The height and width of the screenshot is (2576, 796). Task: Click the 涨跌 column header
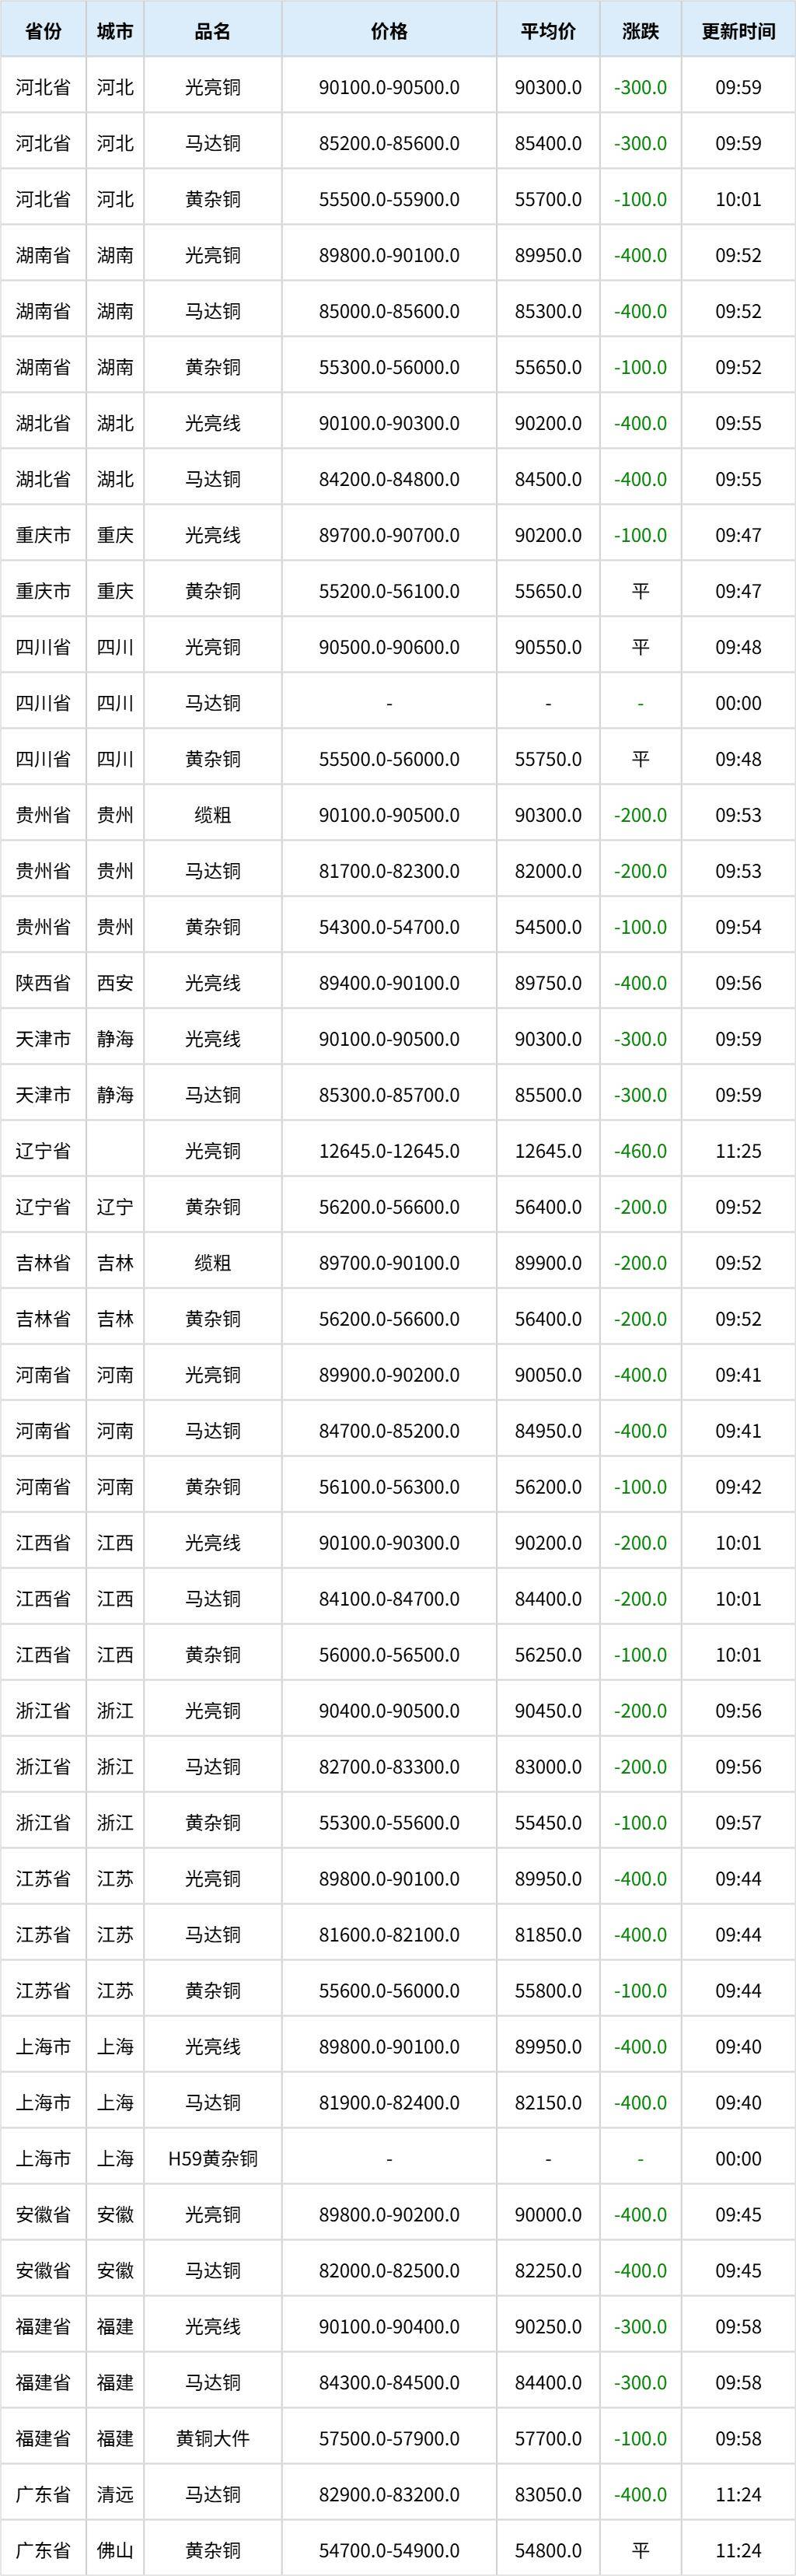tap(640, 31)
